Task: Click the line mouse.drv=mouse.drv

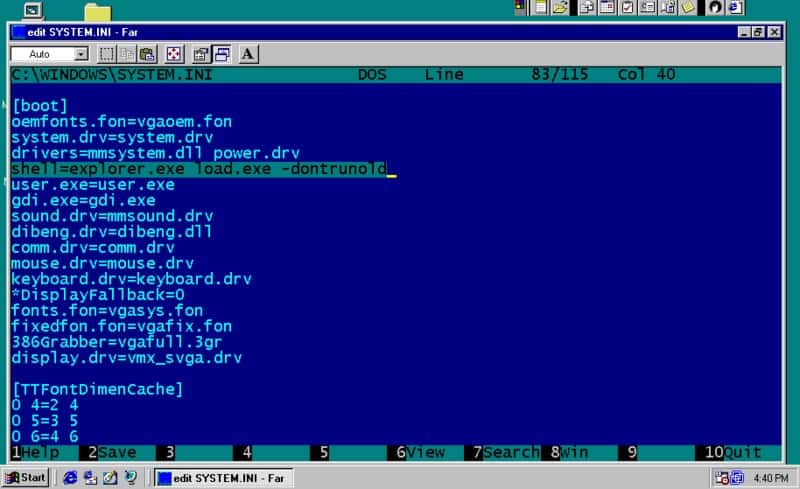Action: (103, 263)
